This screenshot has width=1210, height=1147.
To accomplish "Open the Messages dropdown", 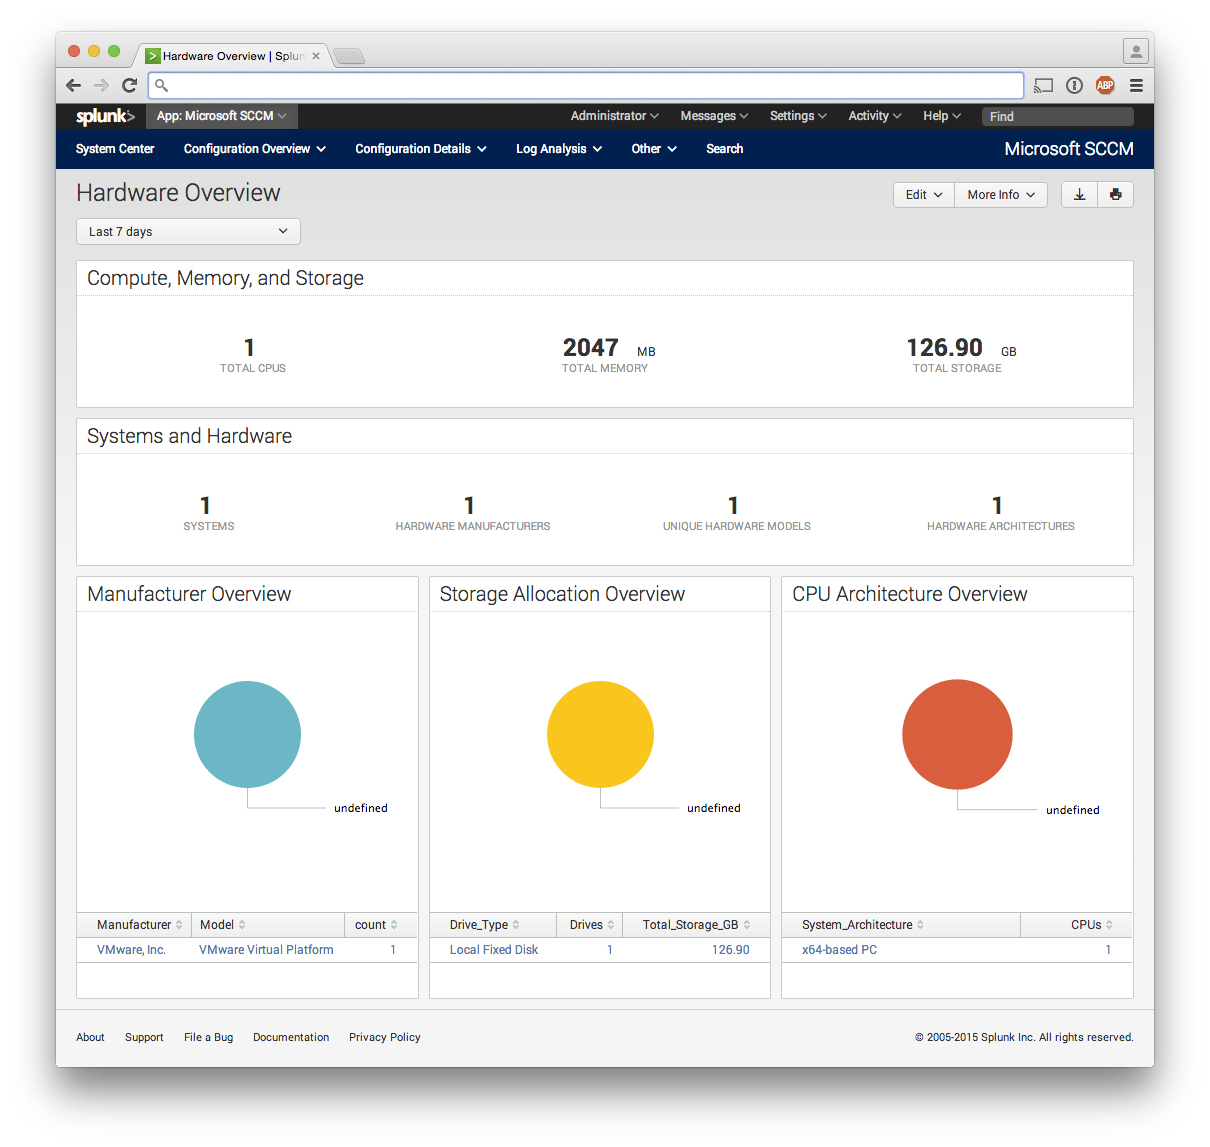I will 714,116.
